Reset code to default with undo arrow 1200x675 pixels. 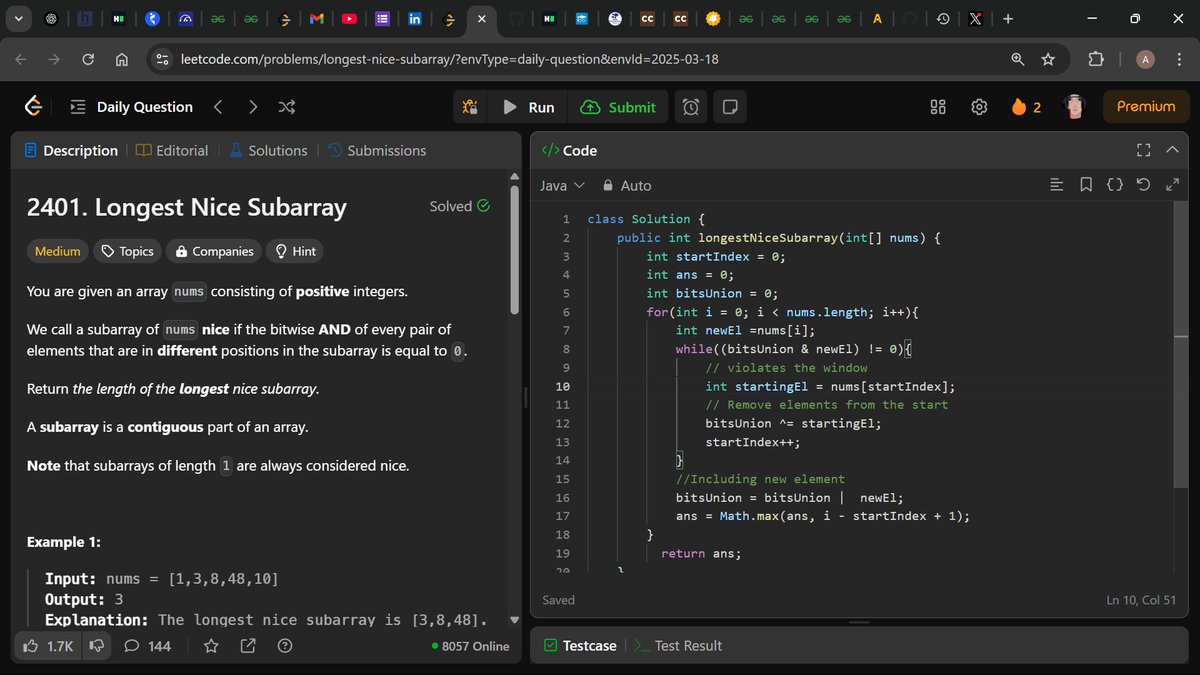(x=1144, y=185)
